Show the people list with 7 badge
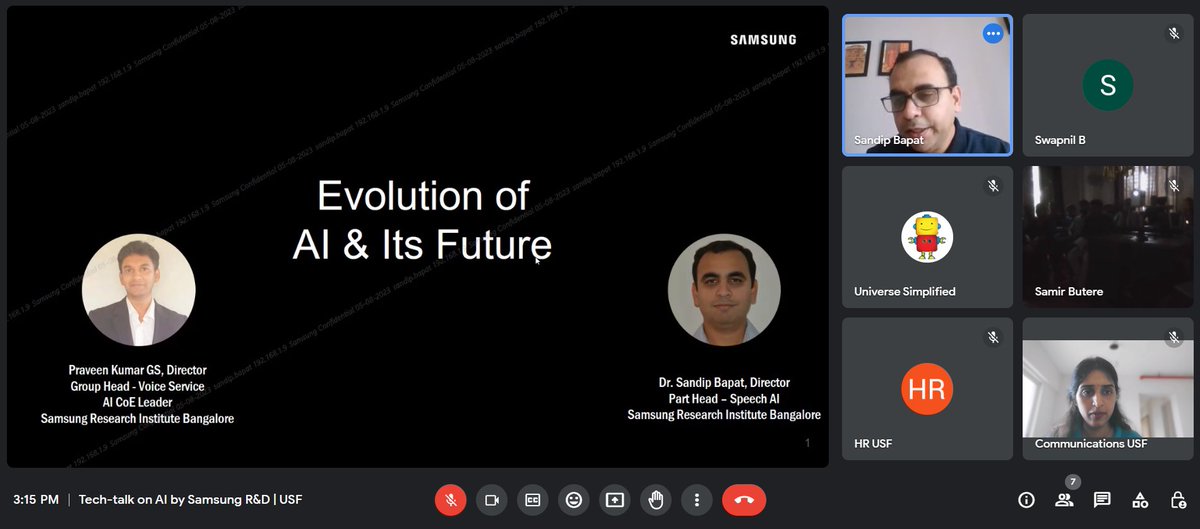1200x529 pixels. (1064, 499)
